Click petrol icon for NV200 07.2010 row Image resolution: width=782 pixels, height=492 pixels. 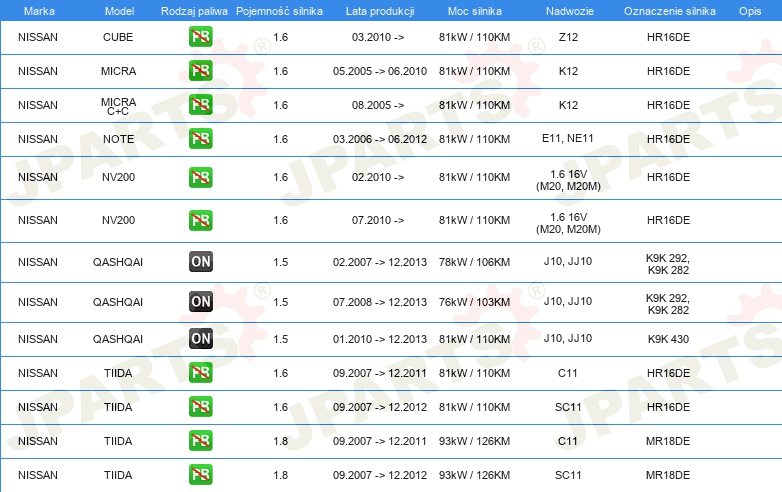[200, 220]
